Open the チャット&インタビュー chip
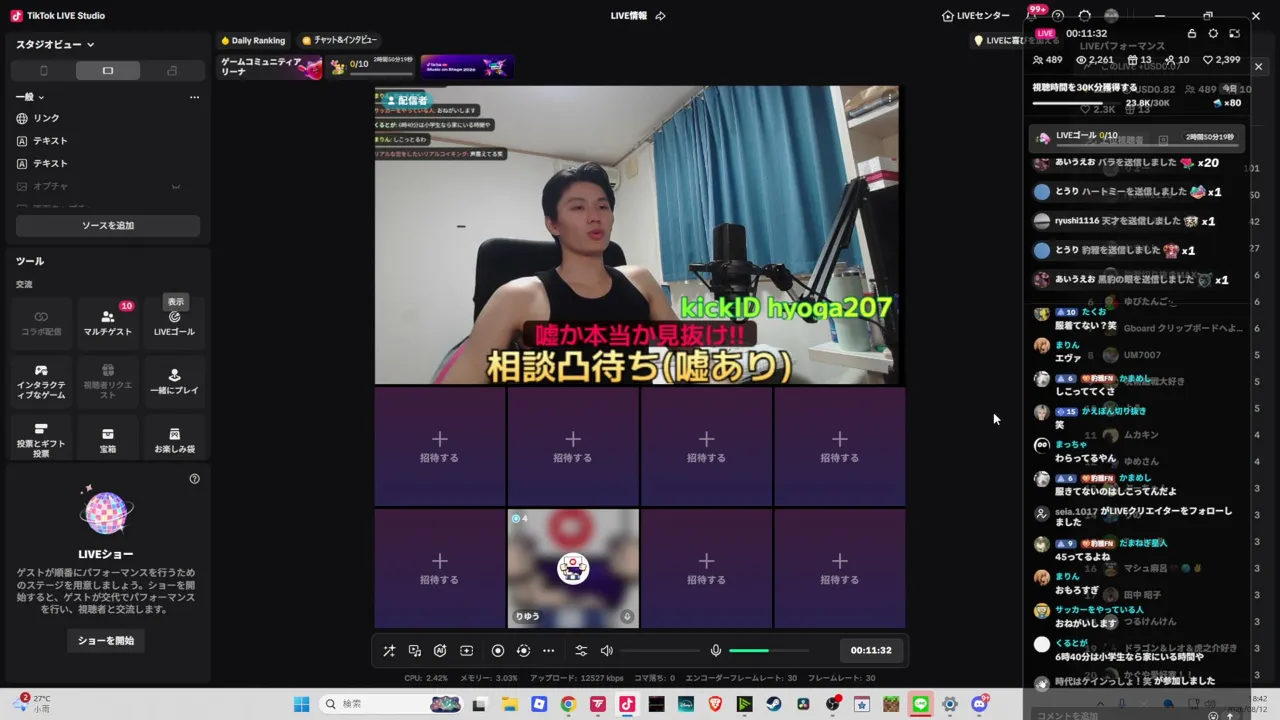 340,41
